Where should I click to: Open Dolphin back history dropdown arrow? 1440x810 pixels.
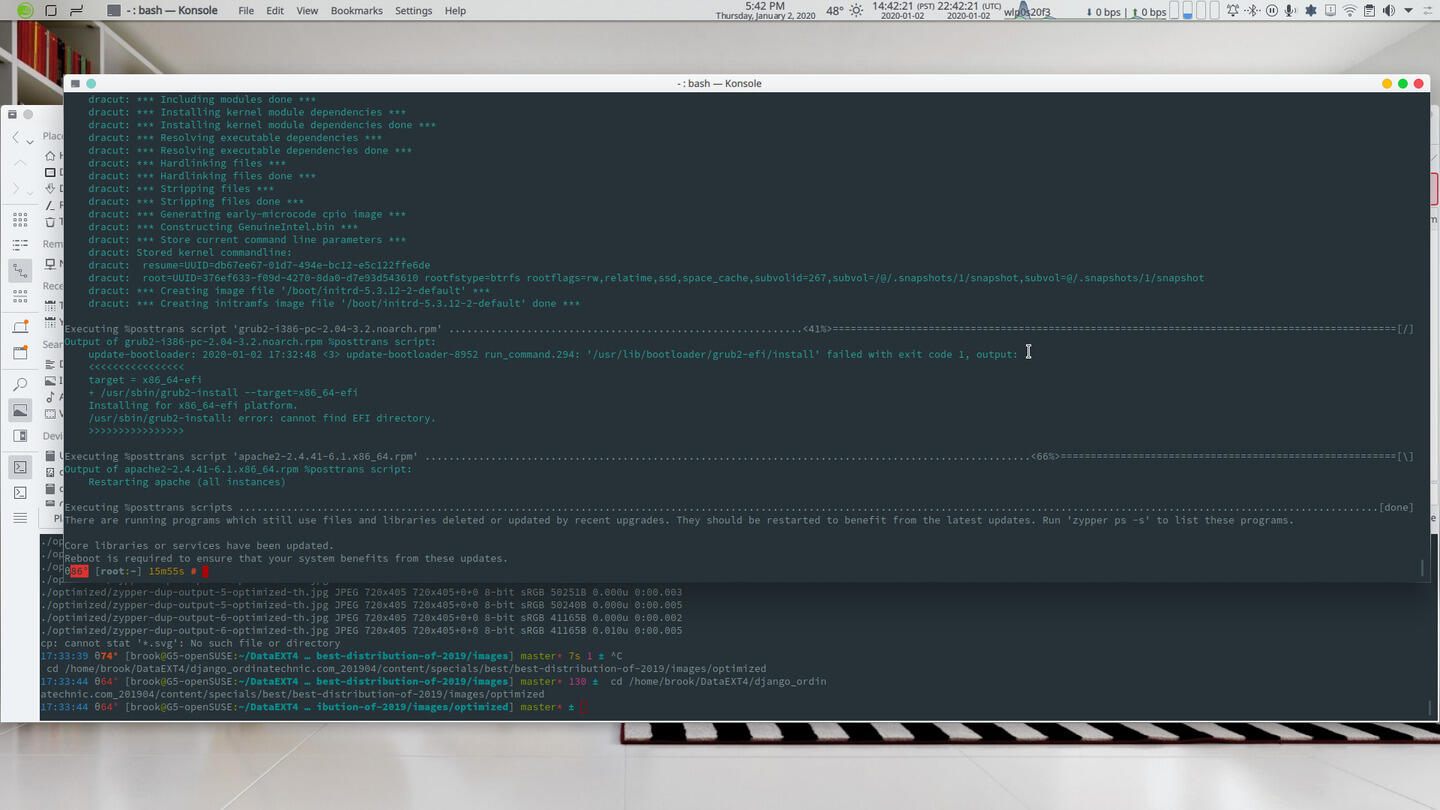[30, 141]
